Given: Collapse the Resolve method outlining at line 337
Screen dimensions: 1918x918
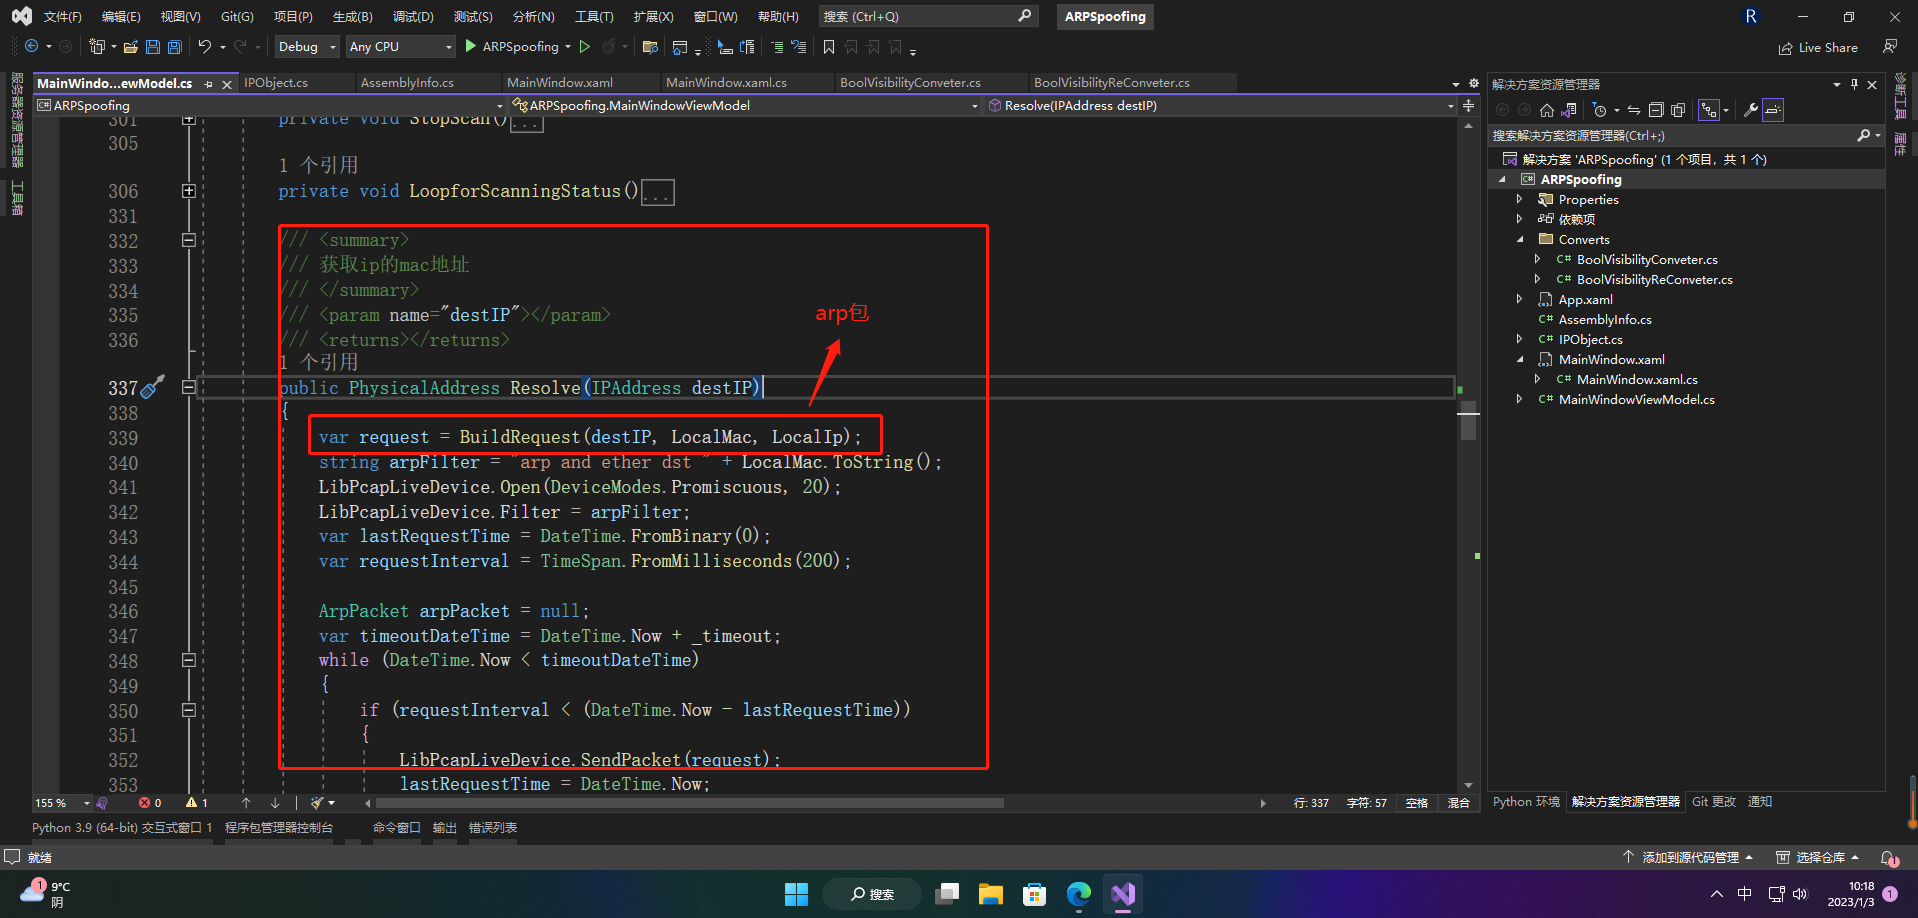Looking at the screenshot, I should click(x=188, y=387).
